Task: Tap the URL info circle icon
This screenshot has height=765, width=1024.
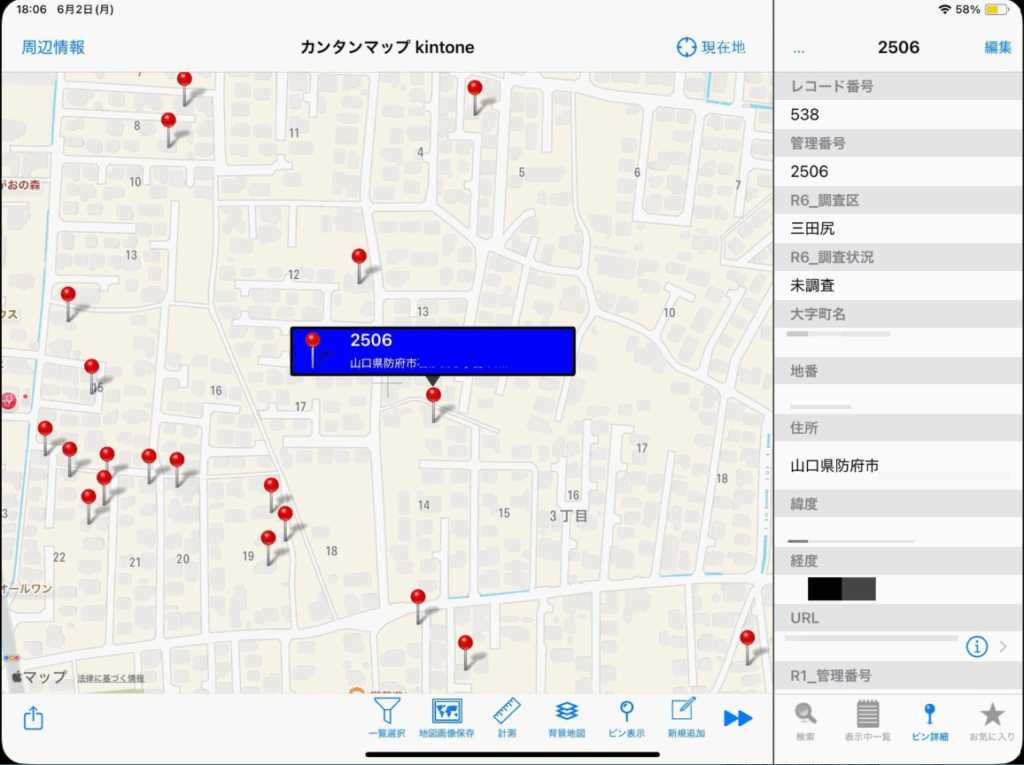Action: (976, 647)
